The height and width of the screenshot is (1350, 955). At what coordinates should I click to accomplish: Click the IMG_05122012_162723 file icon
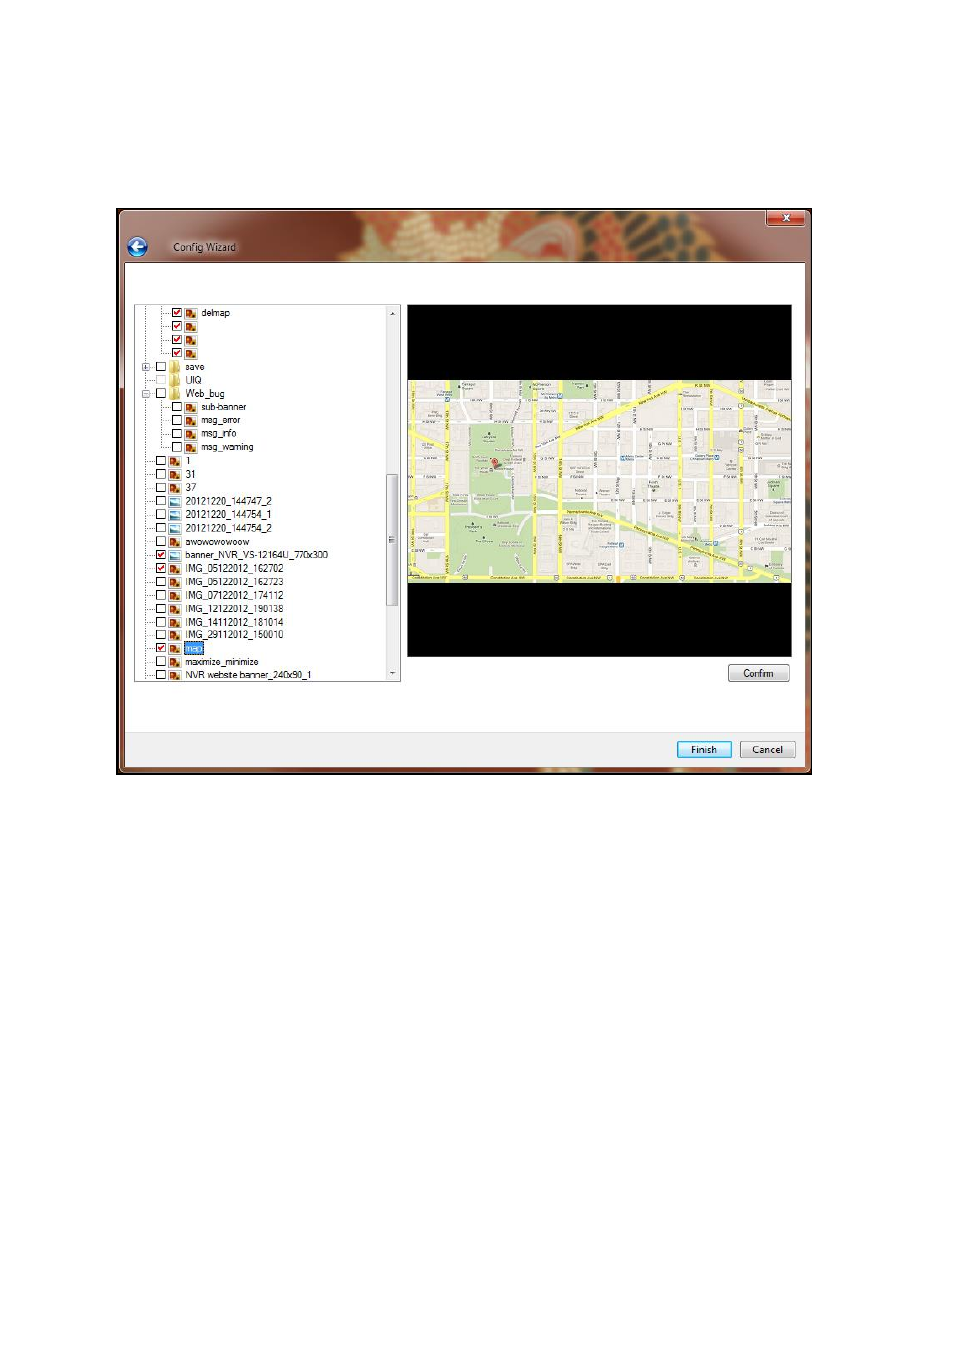[175, 581]
